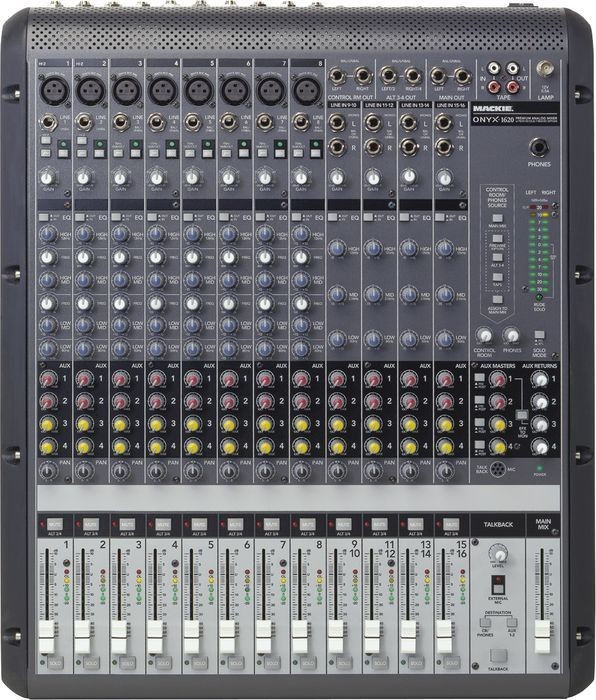The height and width of the screenshot is (700, 596).
Task: Click the tape IN left RCA jack
Action: coord(494,68)
